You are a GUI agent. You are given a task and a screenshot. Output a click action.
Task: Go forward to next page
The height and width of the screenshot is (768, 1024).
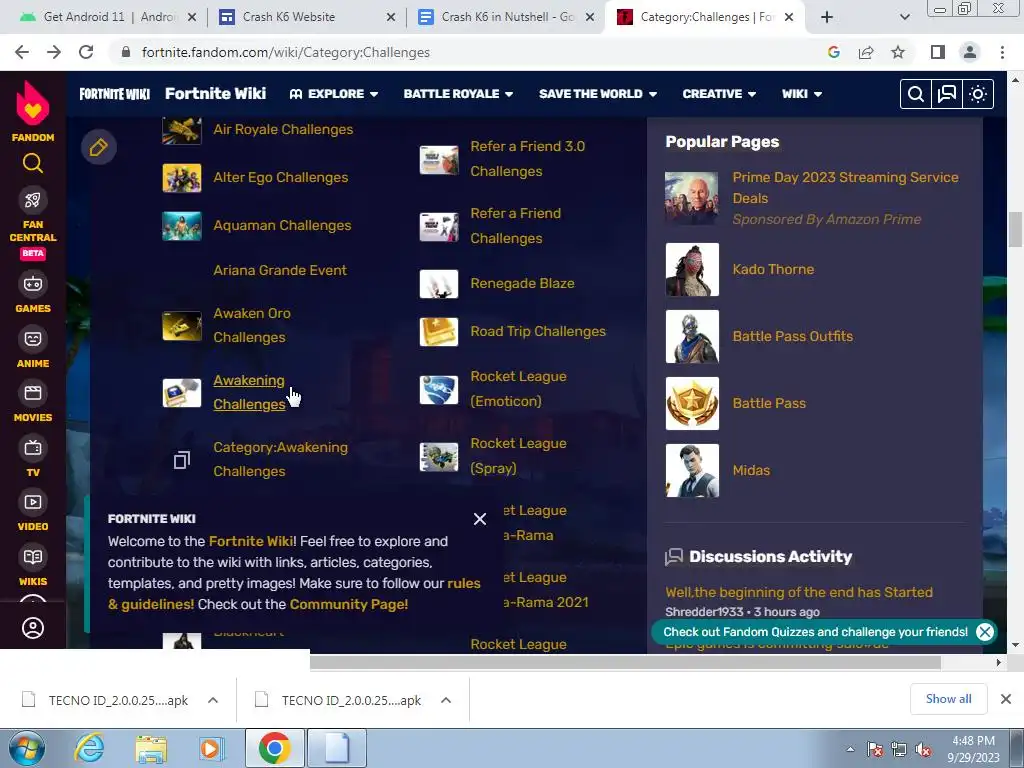point(54,52)
